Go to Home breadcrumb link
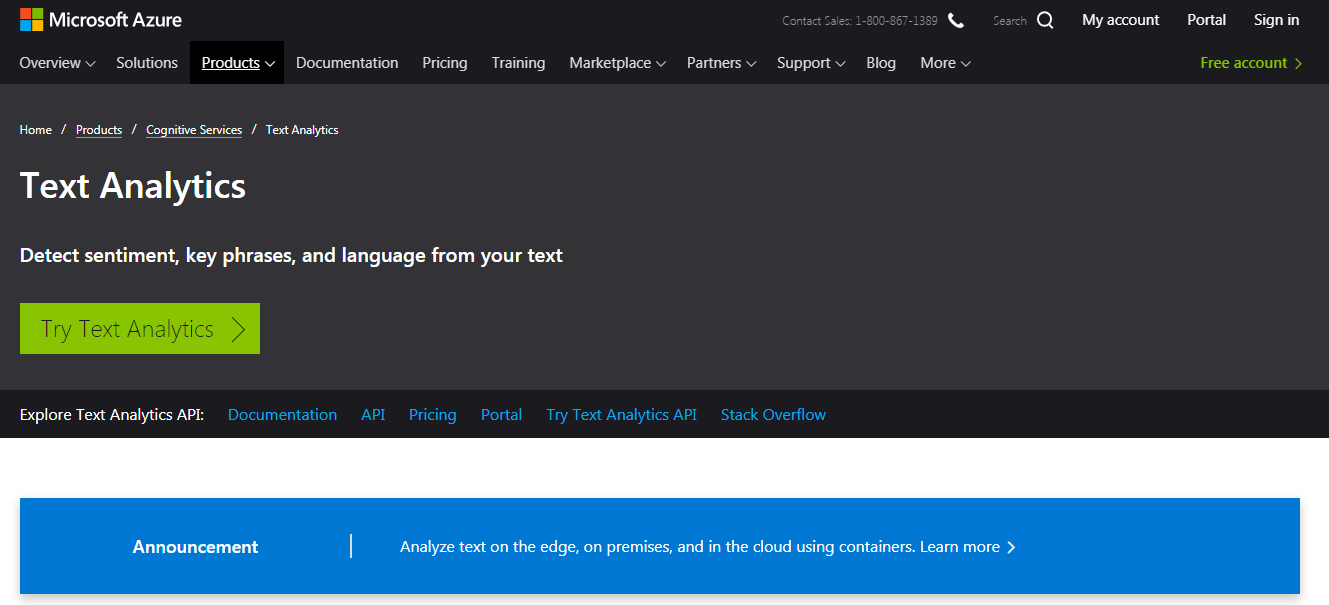This screenshot has height=605, width=1329. pos(36,130)
